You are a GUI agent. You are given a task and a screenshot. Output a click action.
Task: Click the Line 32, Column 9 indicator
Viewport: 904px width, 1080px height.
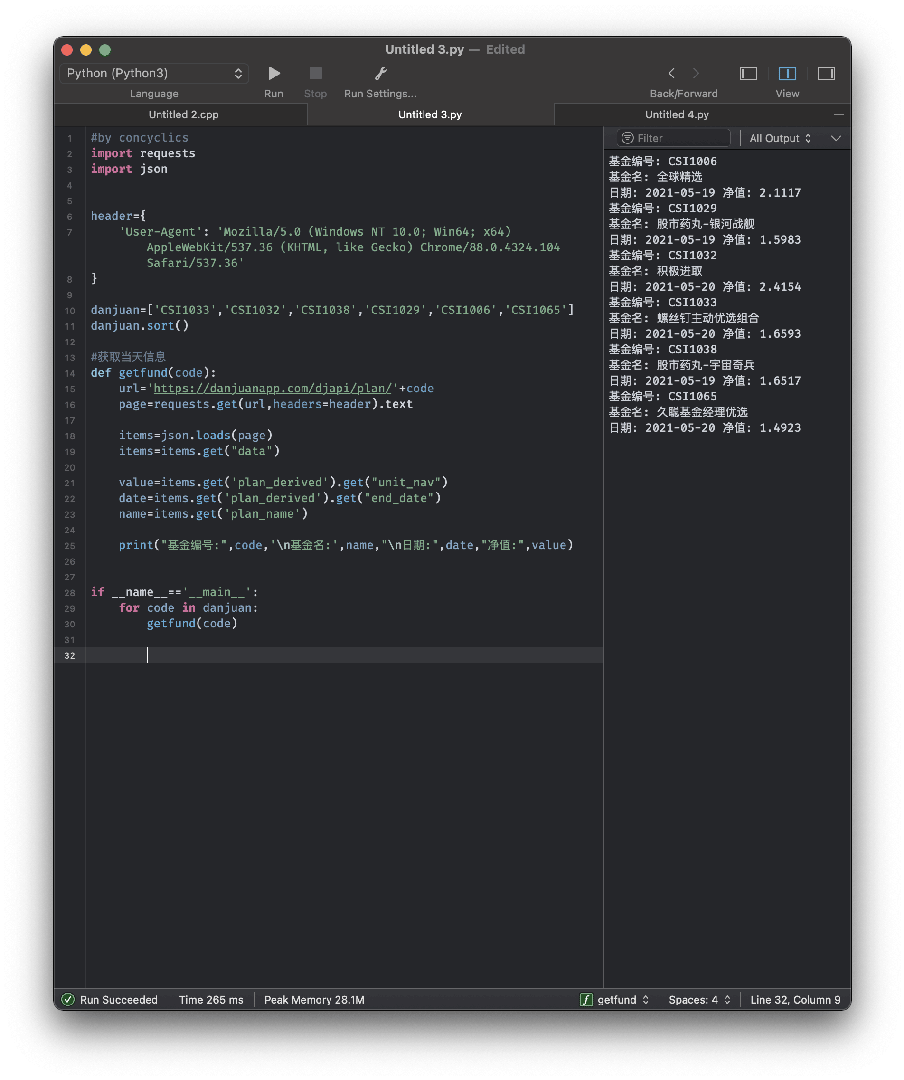click(x=795, y=1000)
